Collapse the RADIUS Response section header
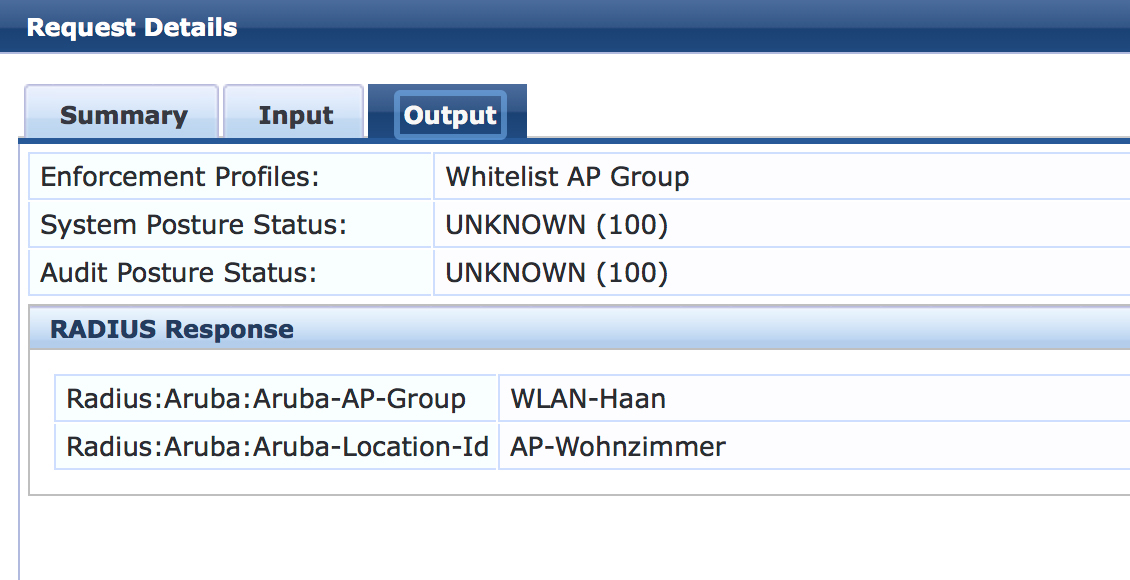Screen dimensions: 1130x580 [x=172, y=329]
